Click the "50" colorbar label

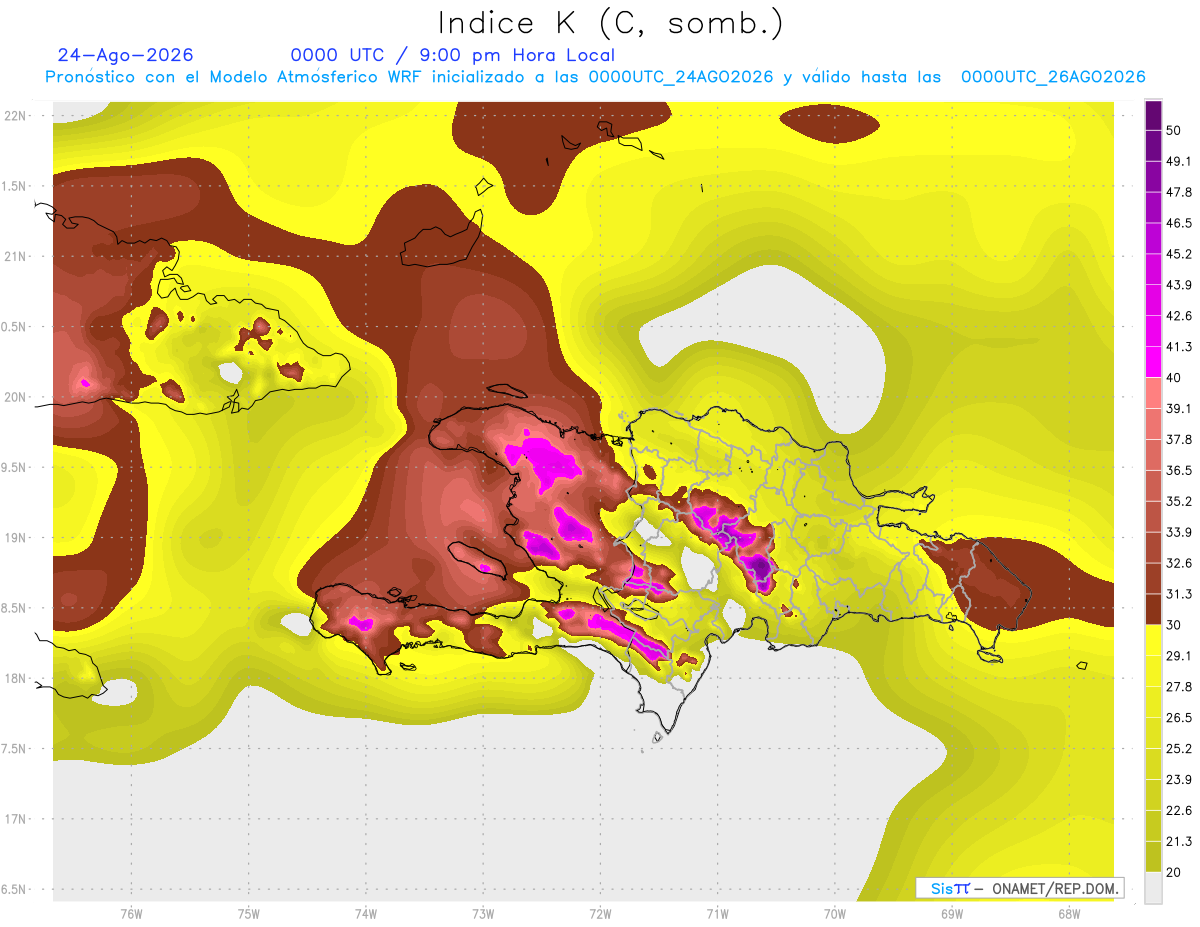1174,132
